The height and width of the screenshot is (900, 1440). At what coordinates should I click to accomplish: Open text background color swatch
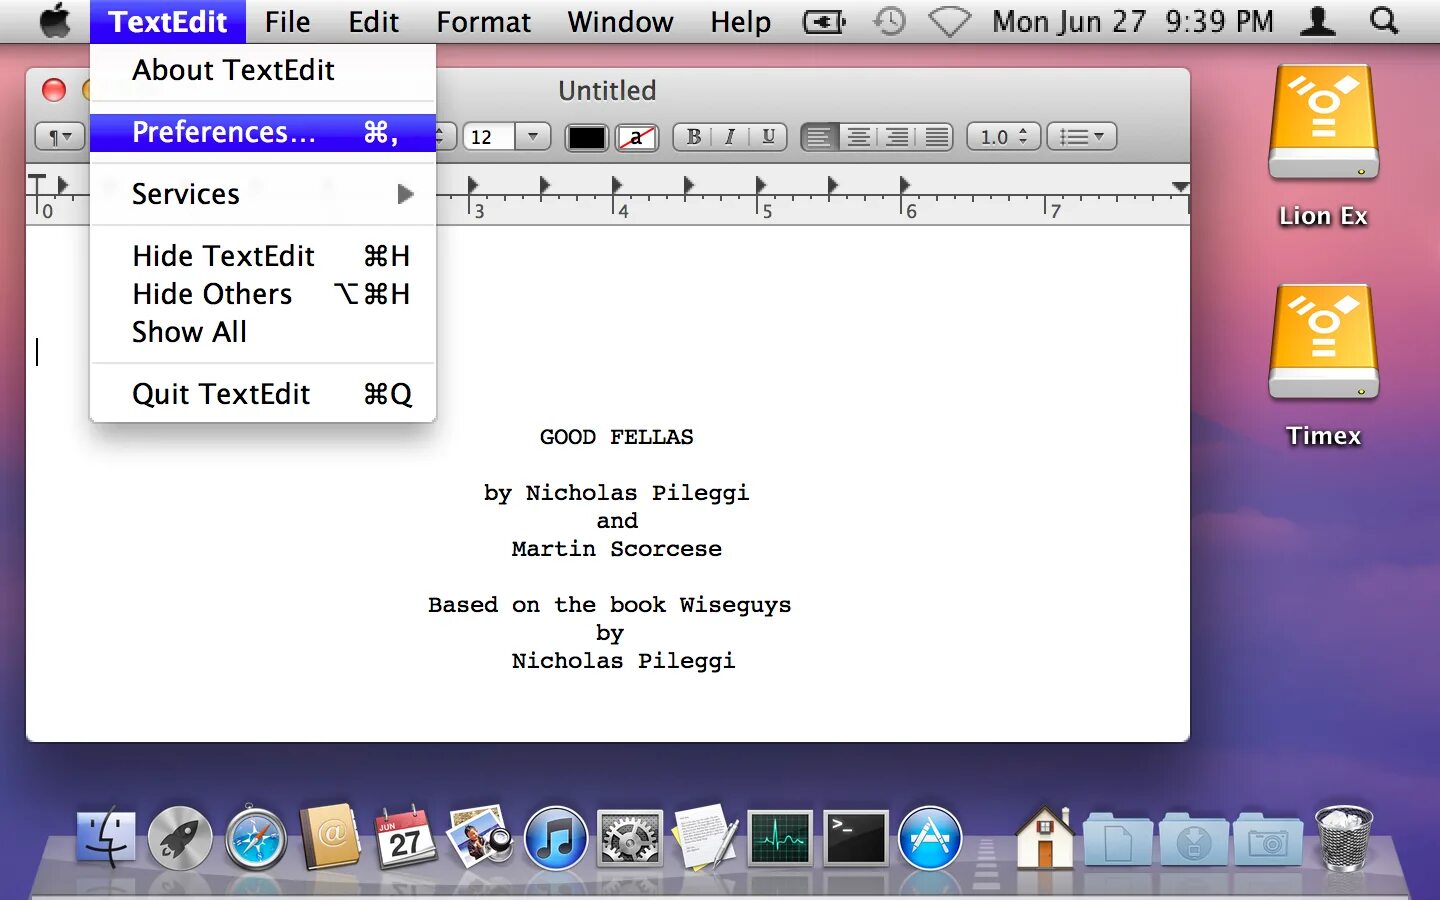(636, 137)
